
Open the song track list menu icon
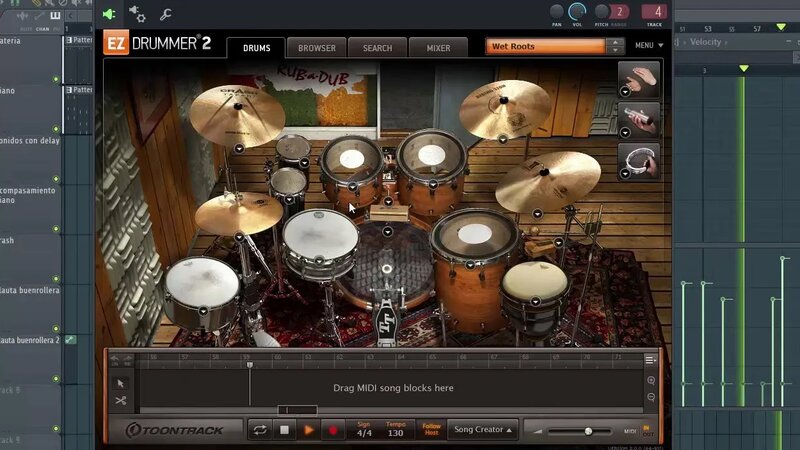(650, 360)
